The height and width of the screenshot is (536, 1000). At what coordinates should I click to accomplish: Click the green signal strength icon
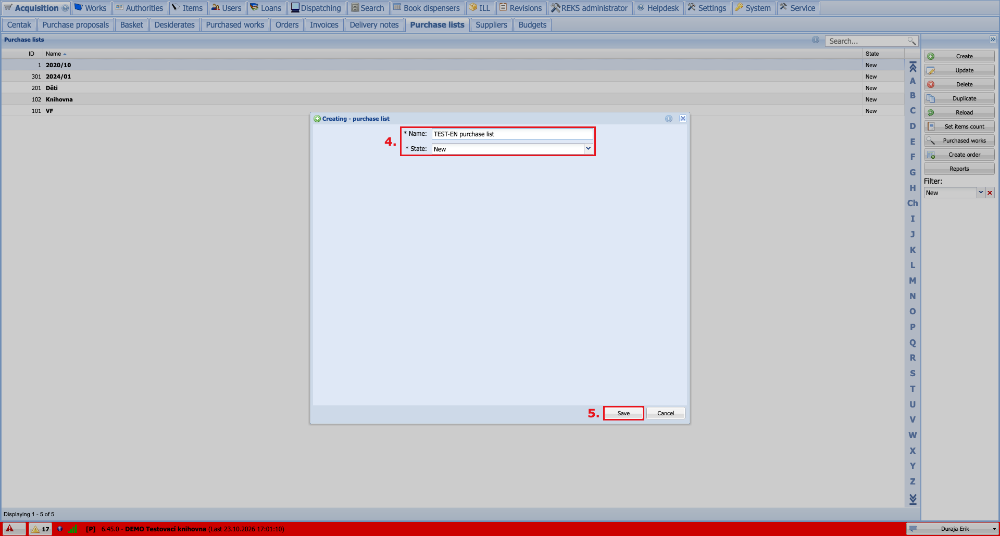[x=73, y=529]
